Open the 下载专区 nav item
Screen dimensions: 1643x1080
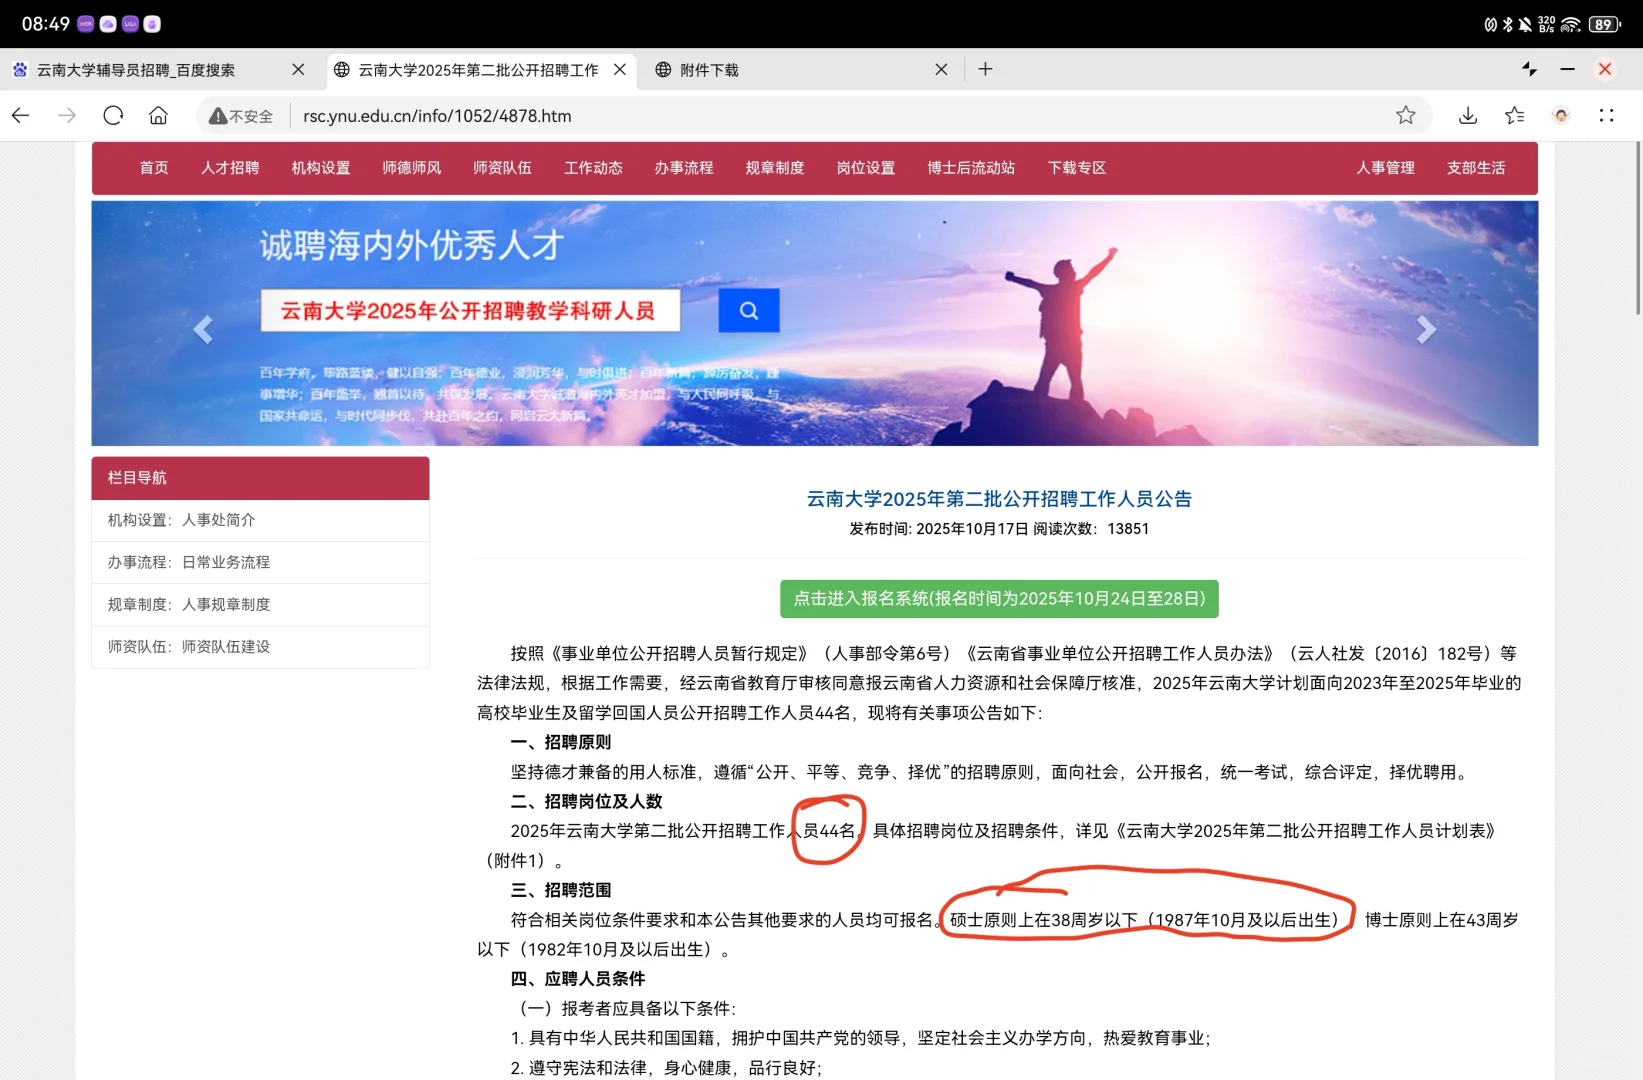click(1077, 168)
